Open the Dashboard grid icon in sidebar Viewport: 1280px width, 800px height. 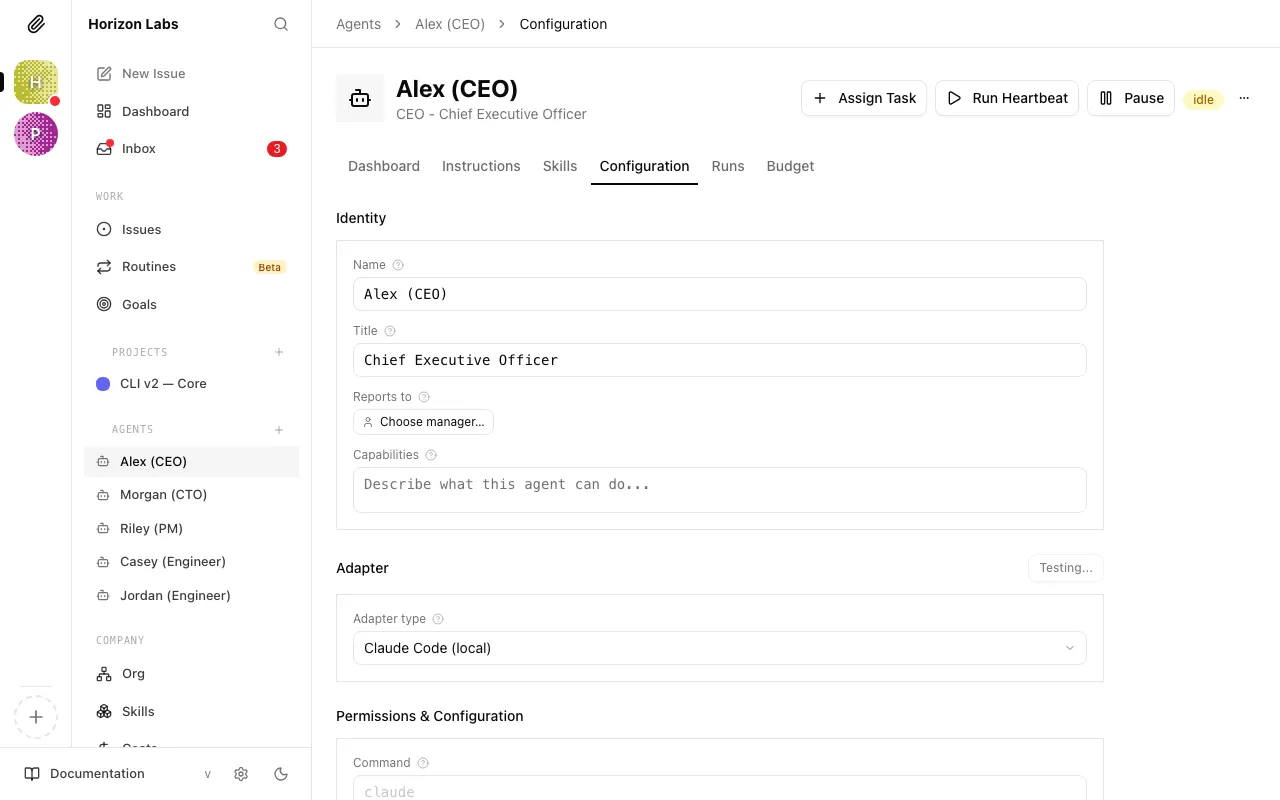coord(104,111)
